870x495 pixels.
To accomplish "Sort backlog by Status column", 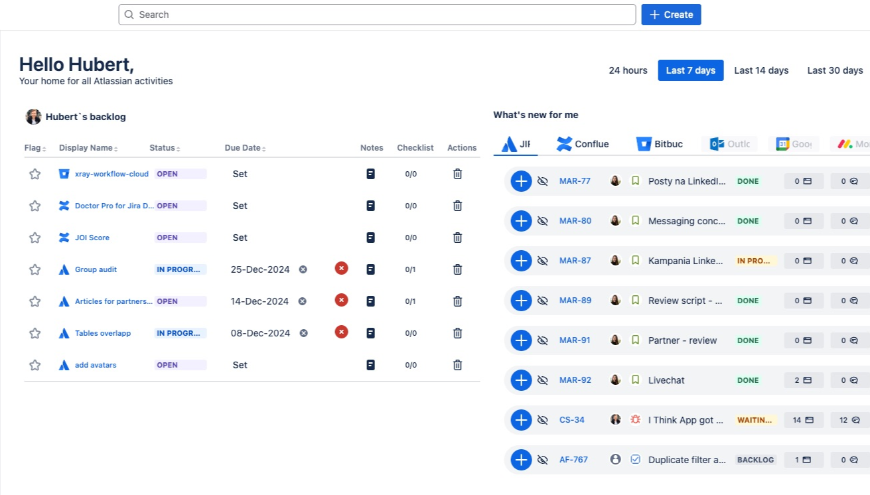I will pos(164,148).
